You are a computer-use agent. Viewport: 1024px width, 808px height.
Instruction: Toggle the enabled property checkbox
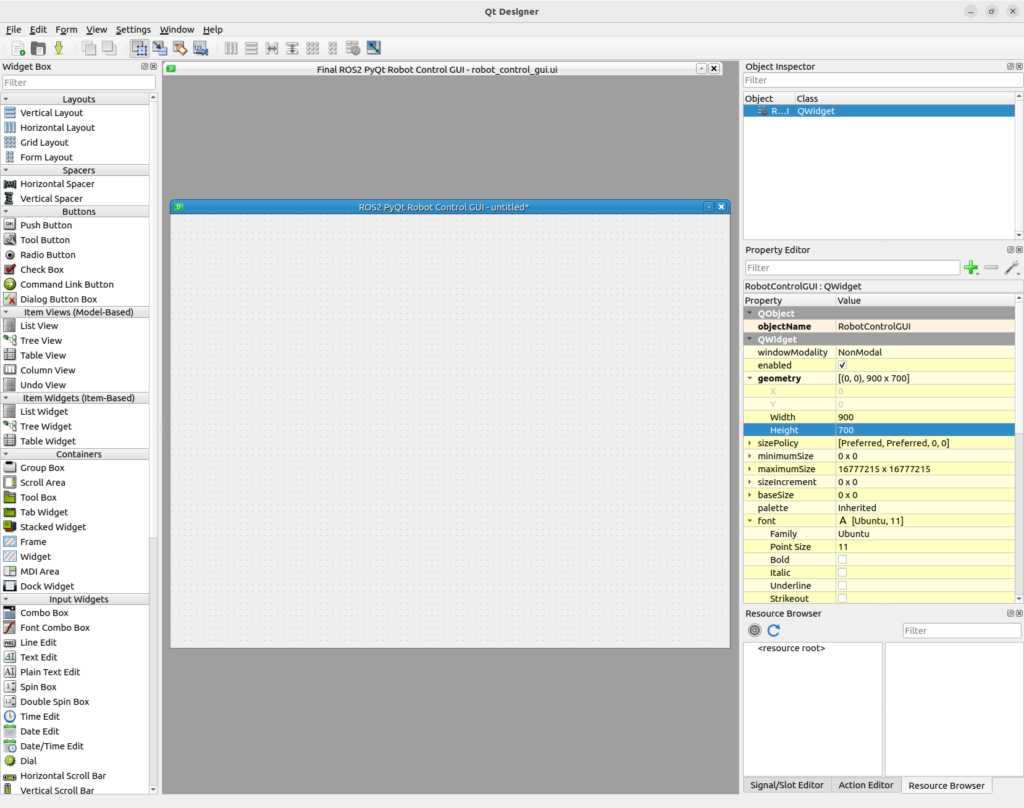842,365
